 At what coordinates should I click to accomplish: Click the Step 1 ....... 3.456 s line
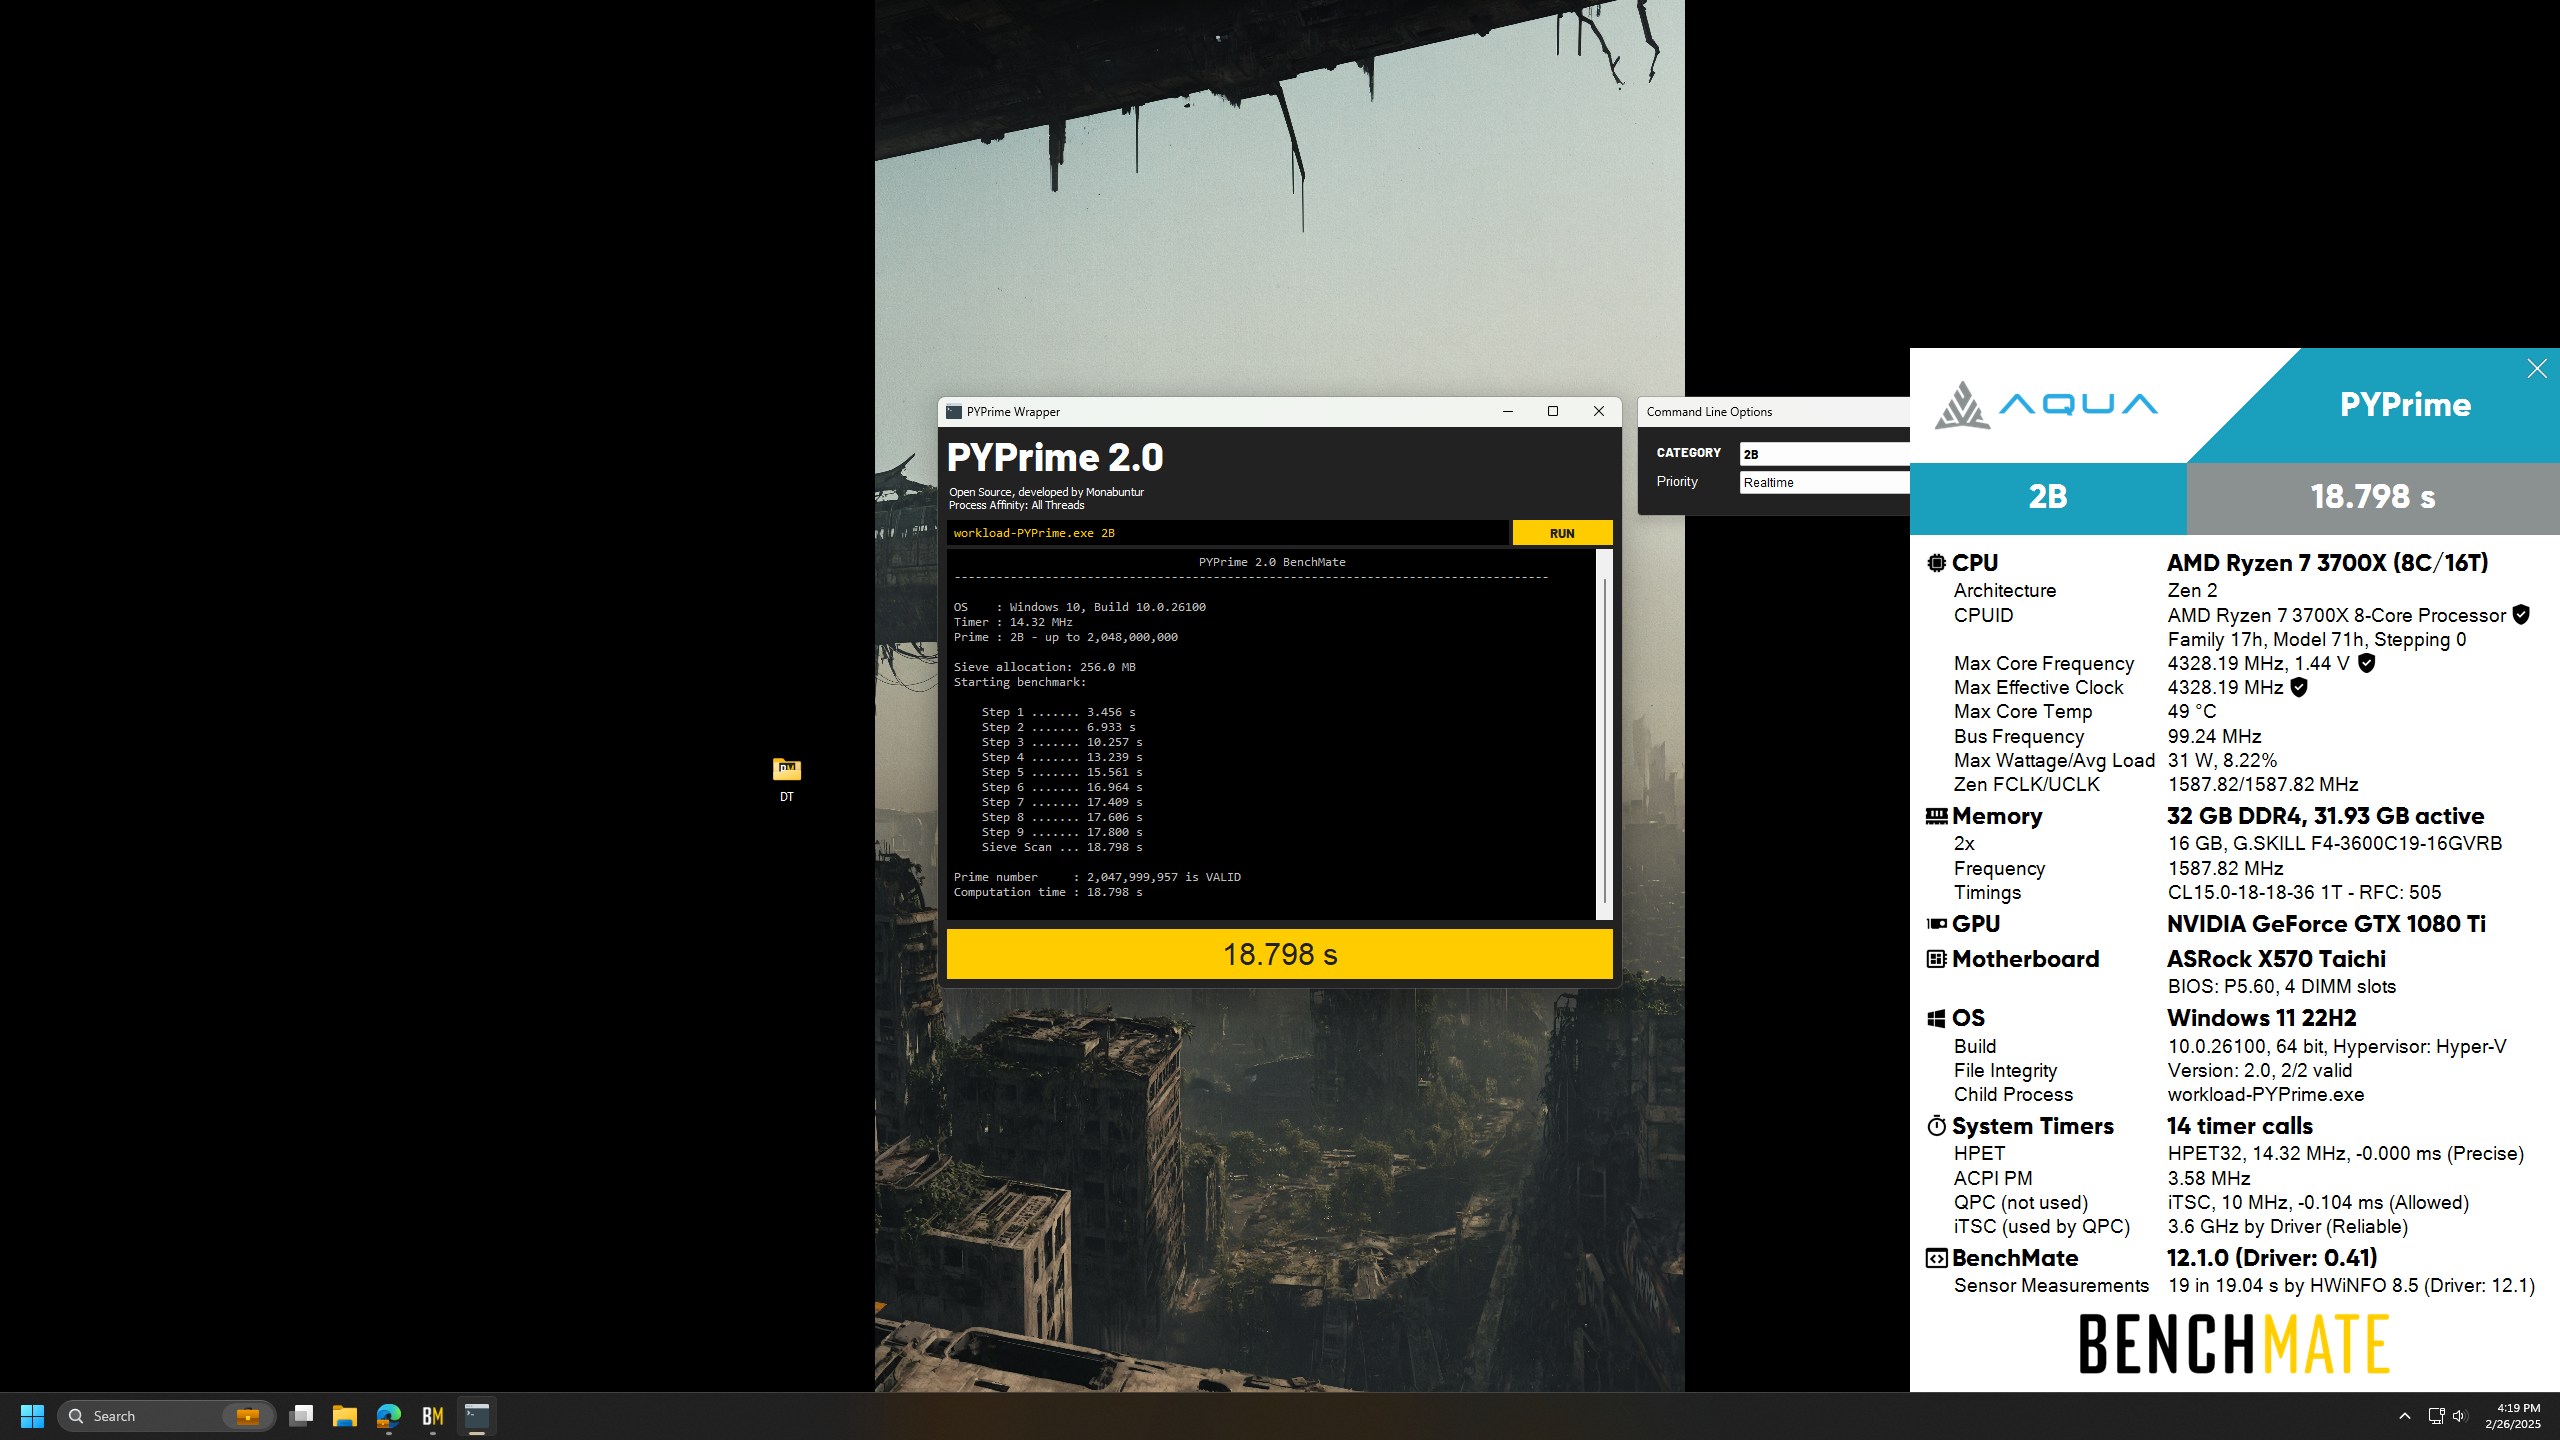click(1058, 712)
